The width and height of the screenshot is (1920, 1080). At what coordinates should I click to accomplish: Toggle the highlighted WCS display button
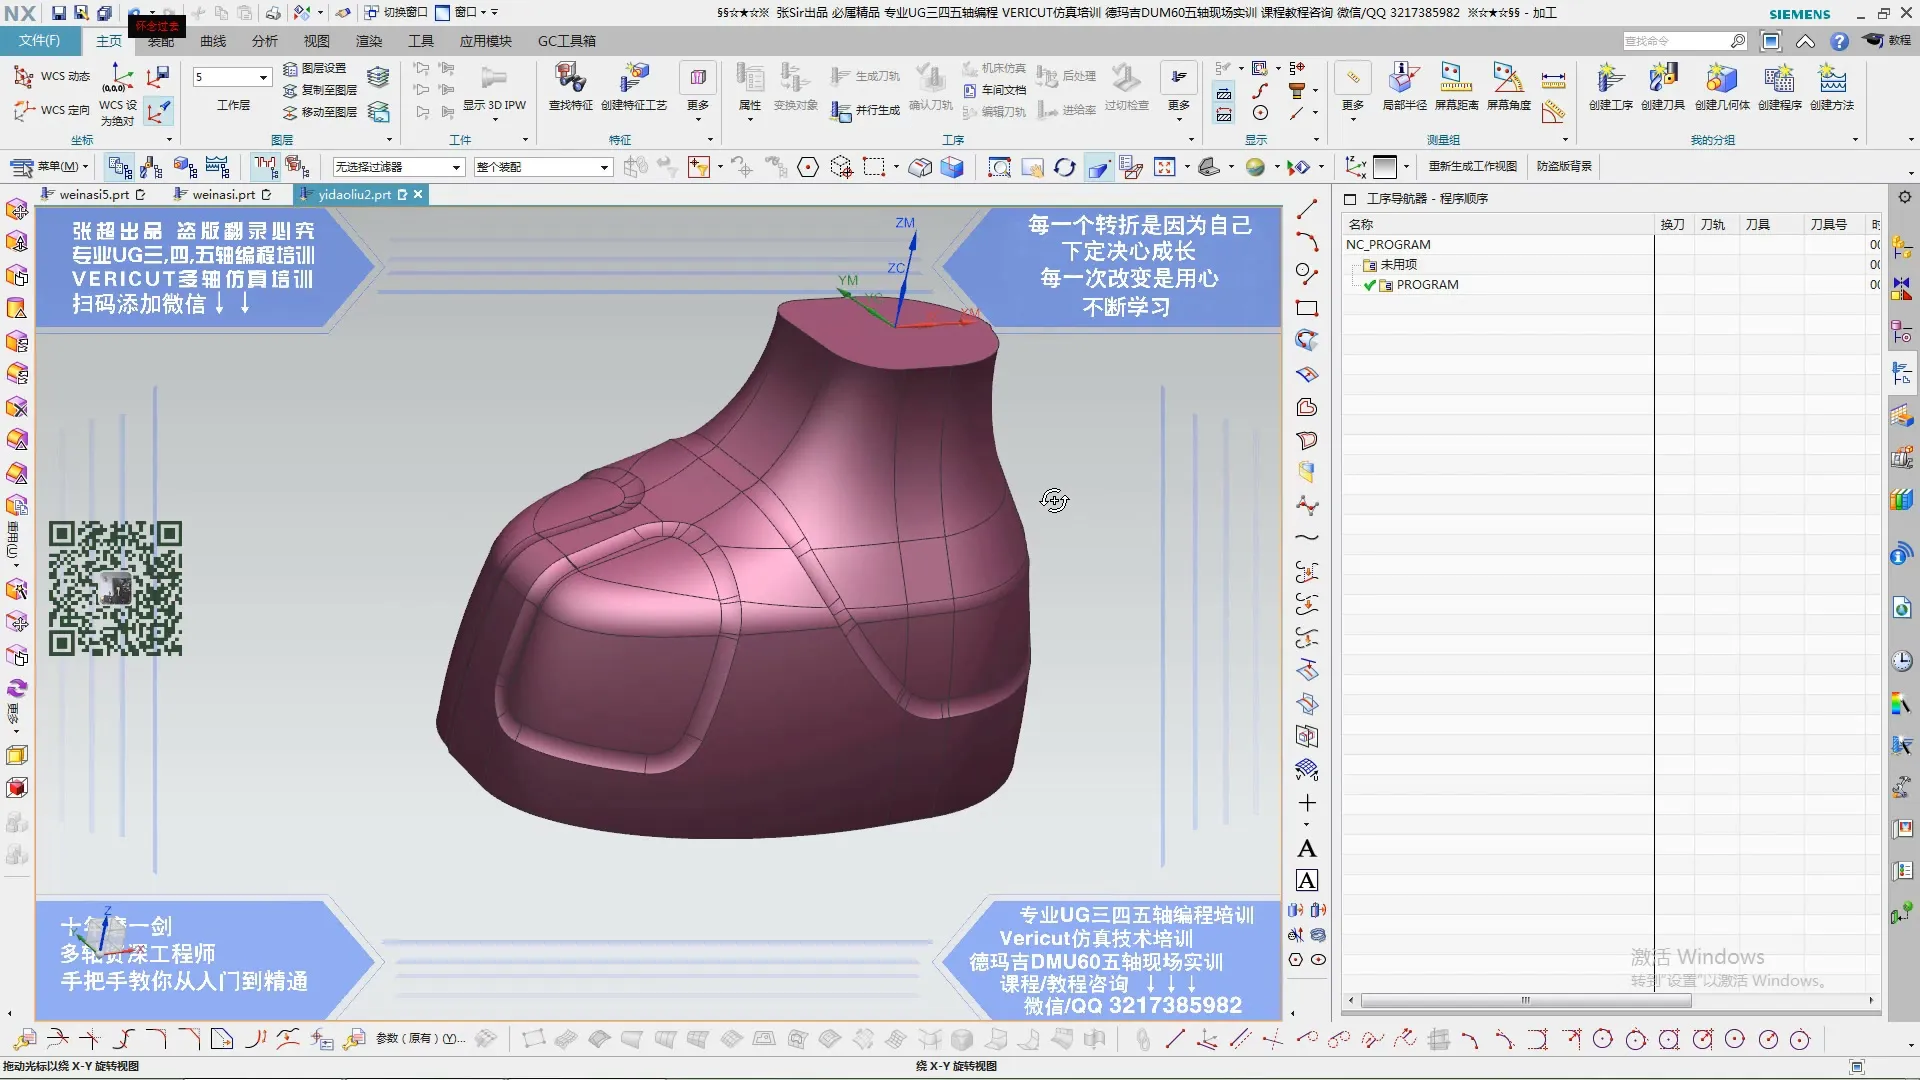158,110
